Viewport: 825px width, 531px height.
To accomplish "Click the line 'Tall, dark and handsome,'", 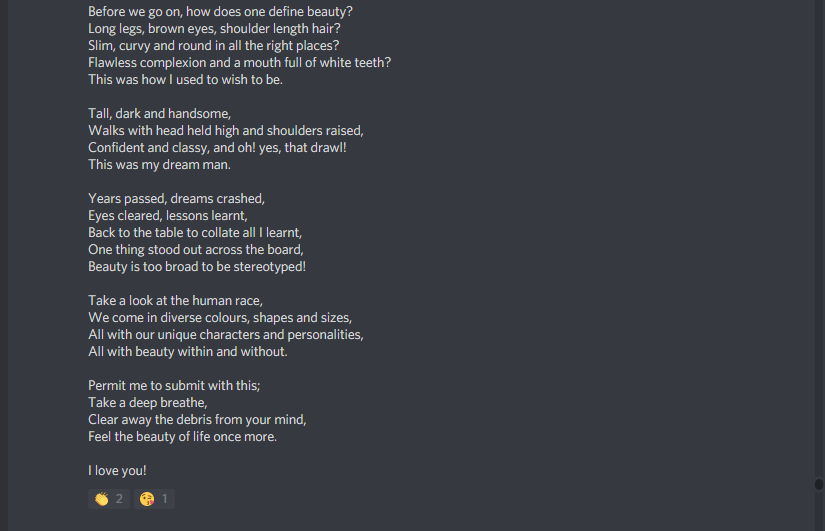I will click(x=159, y=113).
